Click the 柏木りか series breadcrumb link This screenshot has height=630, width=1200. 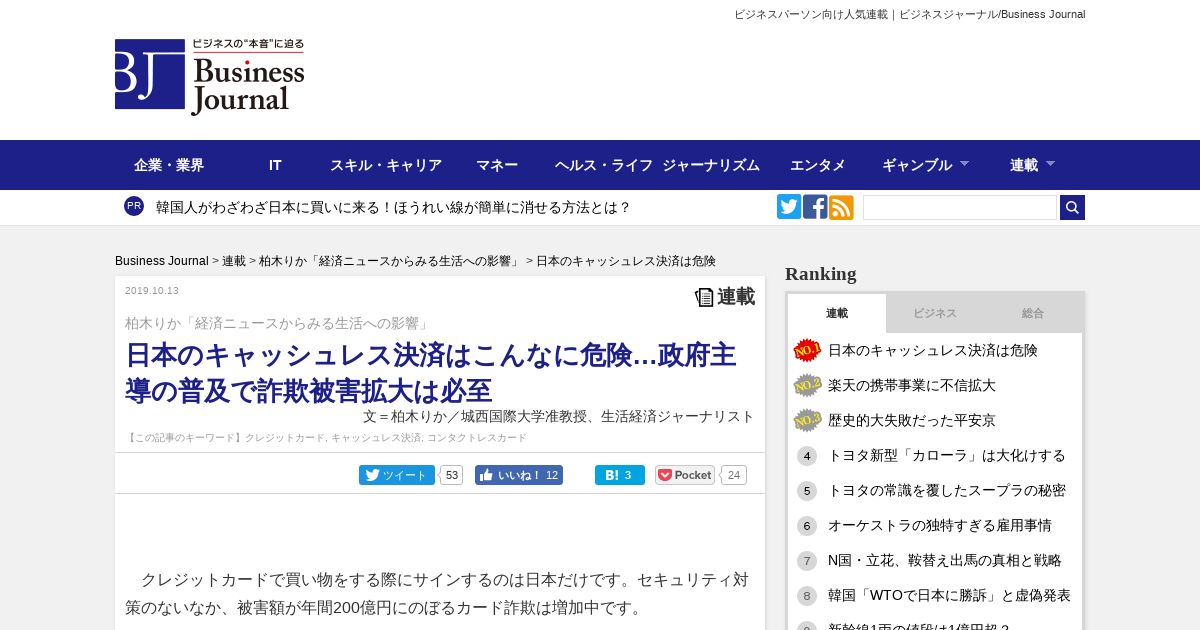[391, 261]
